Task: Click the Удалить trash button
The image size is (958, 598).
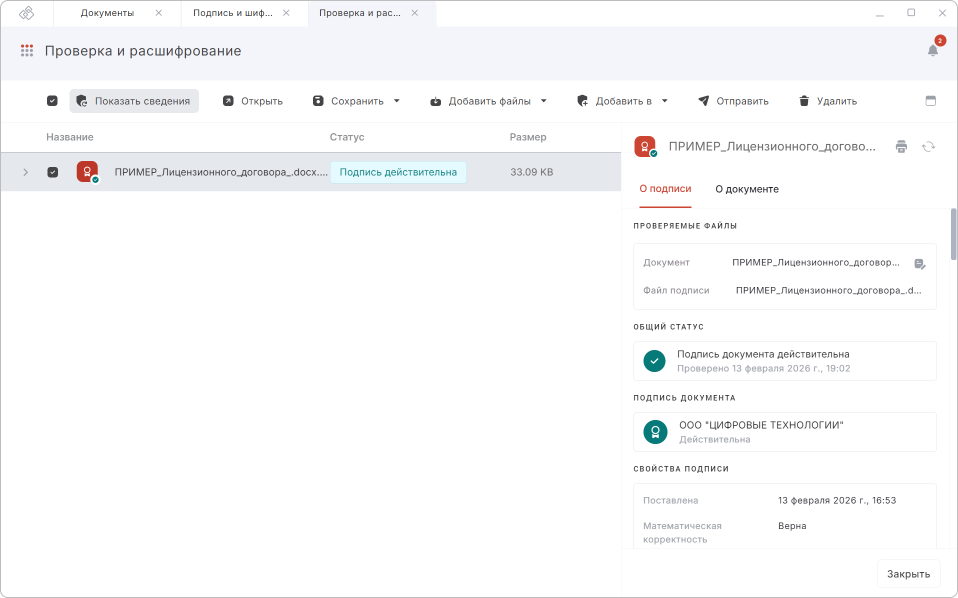Action: point(827,101)
